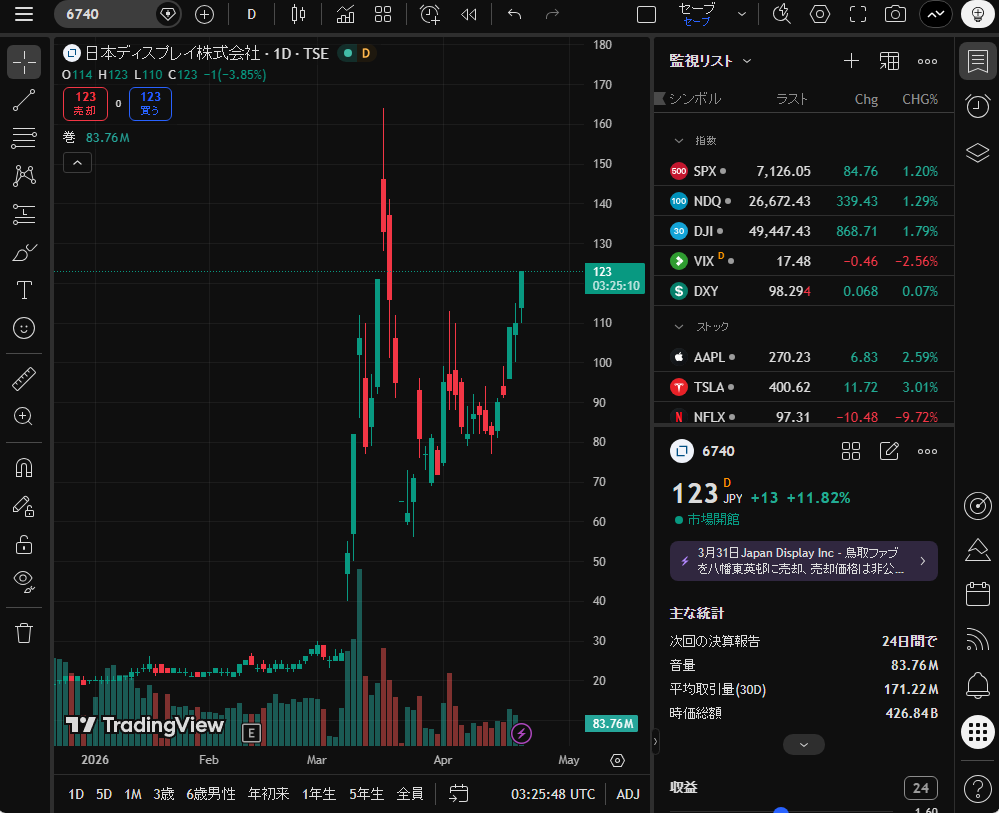Open watchlist advanced view table icon
Image resolution: width=999 pixels, height=813 pixels.
(x=889, y=61)
